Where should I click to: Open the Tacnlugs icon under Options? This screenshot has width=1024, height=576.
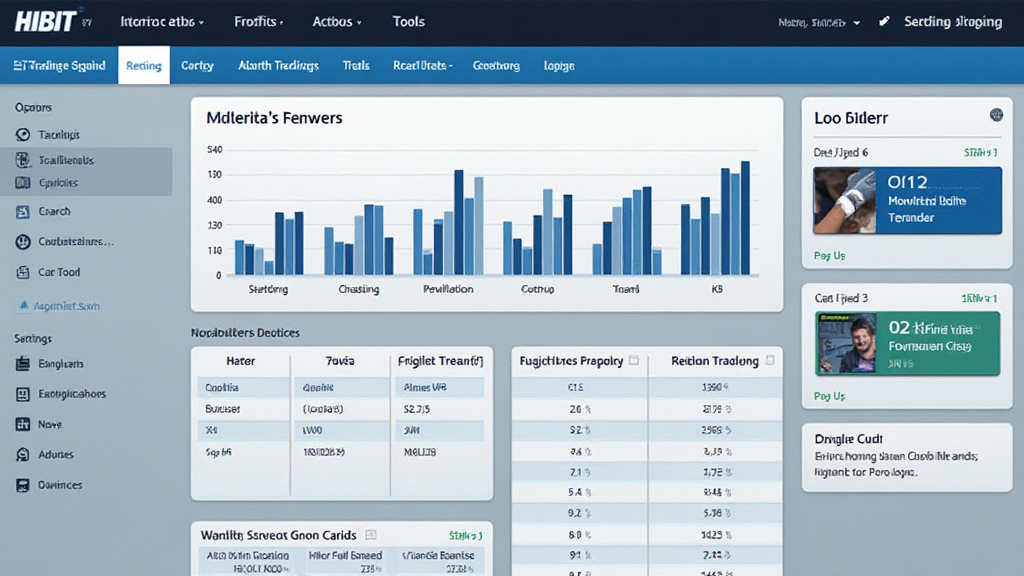[x=23, y=134]
